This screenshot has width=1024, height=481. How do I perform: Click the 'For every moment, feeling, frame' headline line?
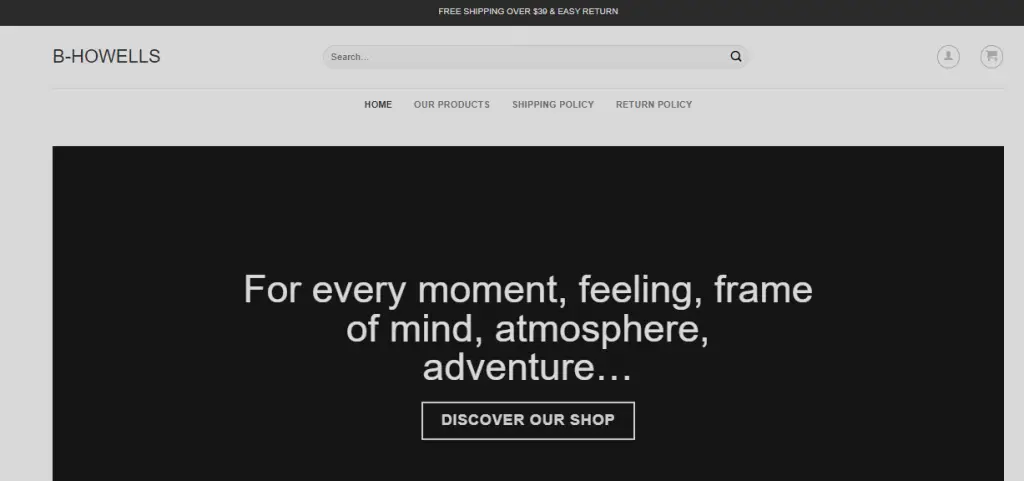click(x=528, y=290)
